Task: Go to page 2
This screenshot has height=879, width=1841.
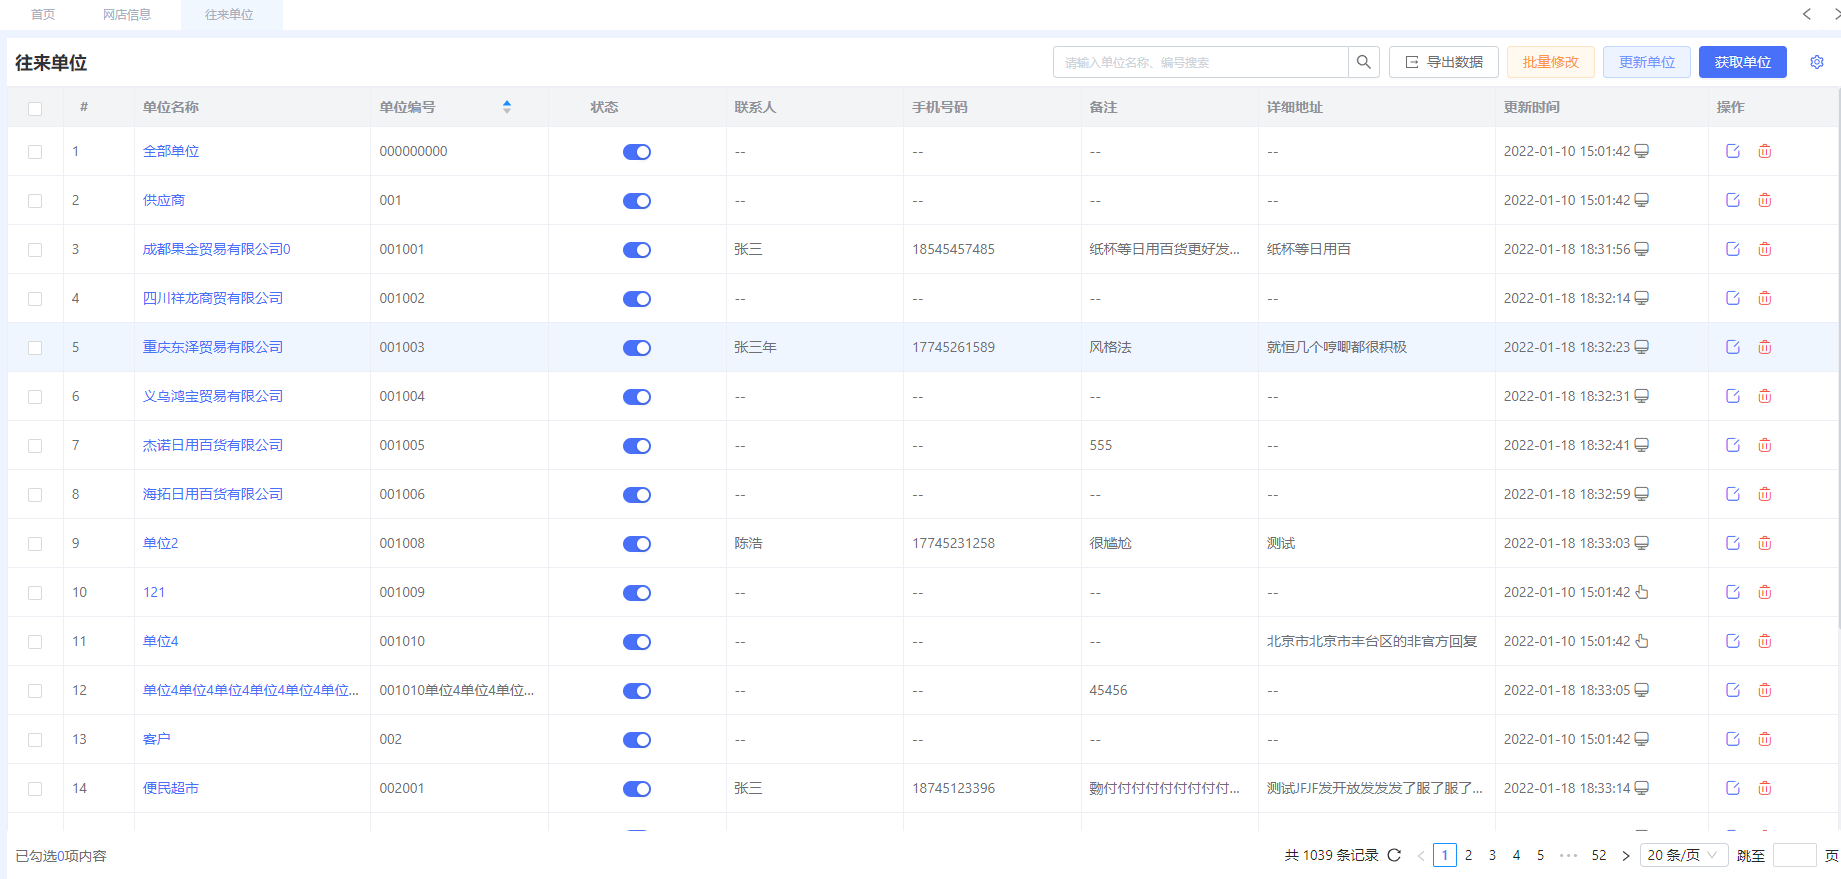Action: (1468, 855)
